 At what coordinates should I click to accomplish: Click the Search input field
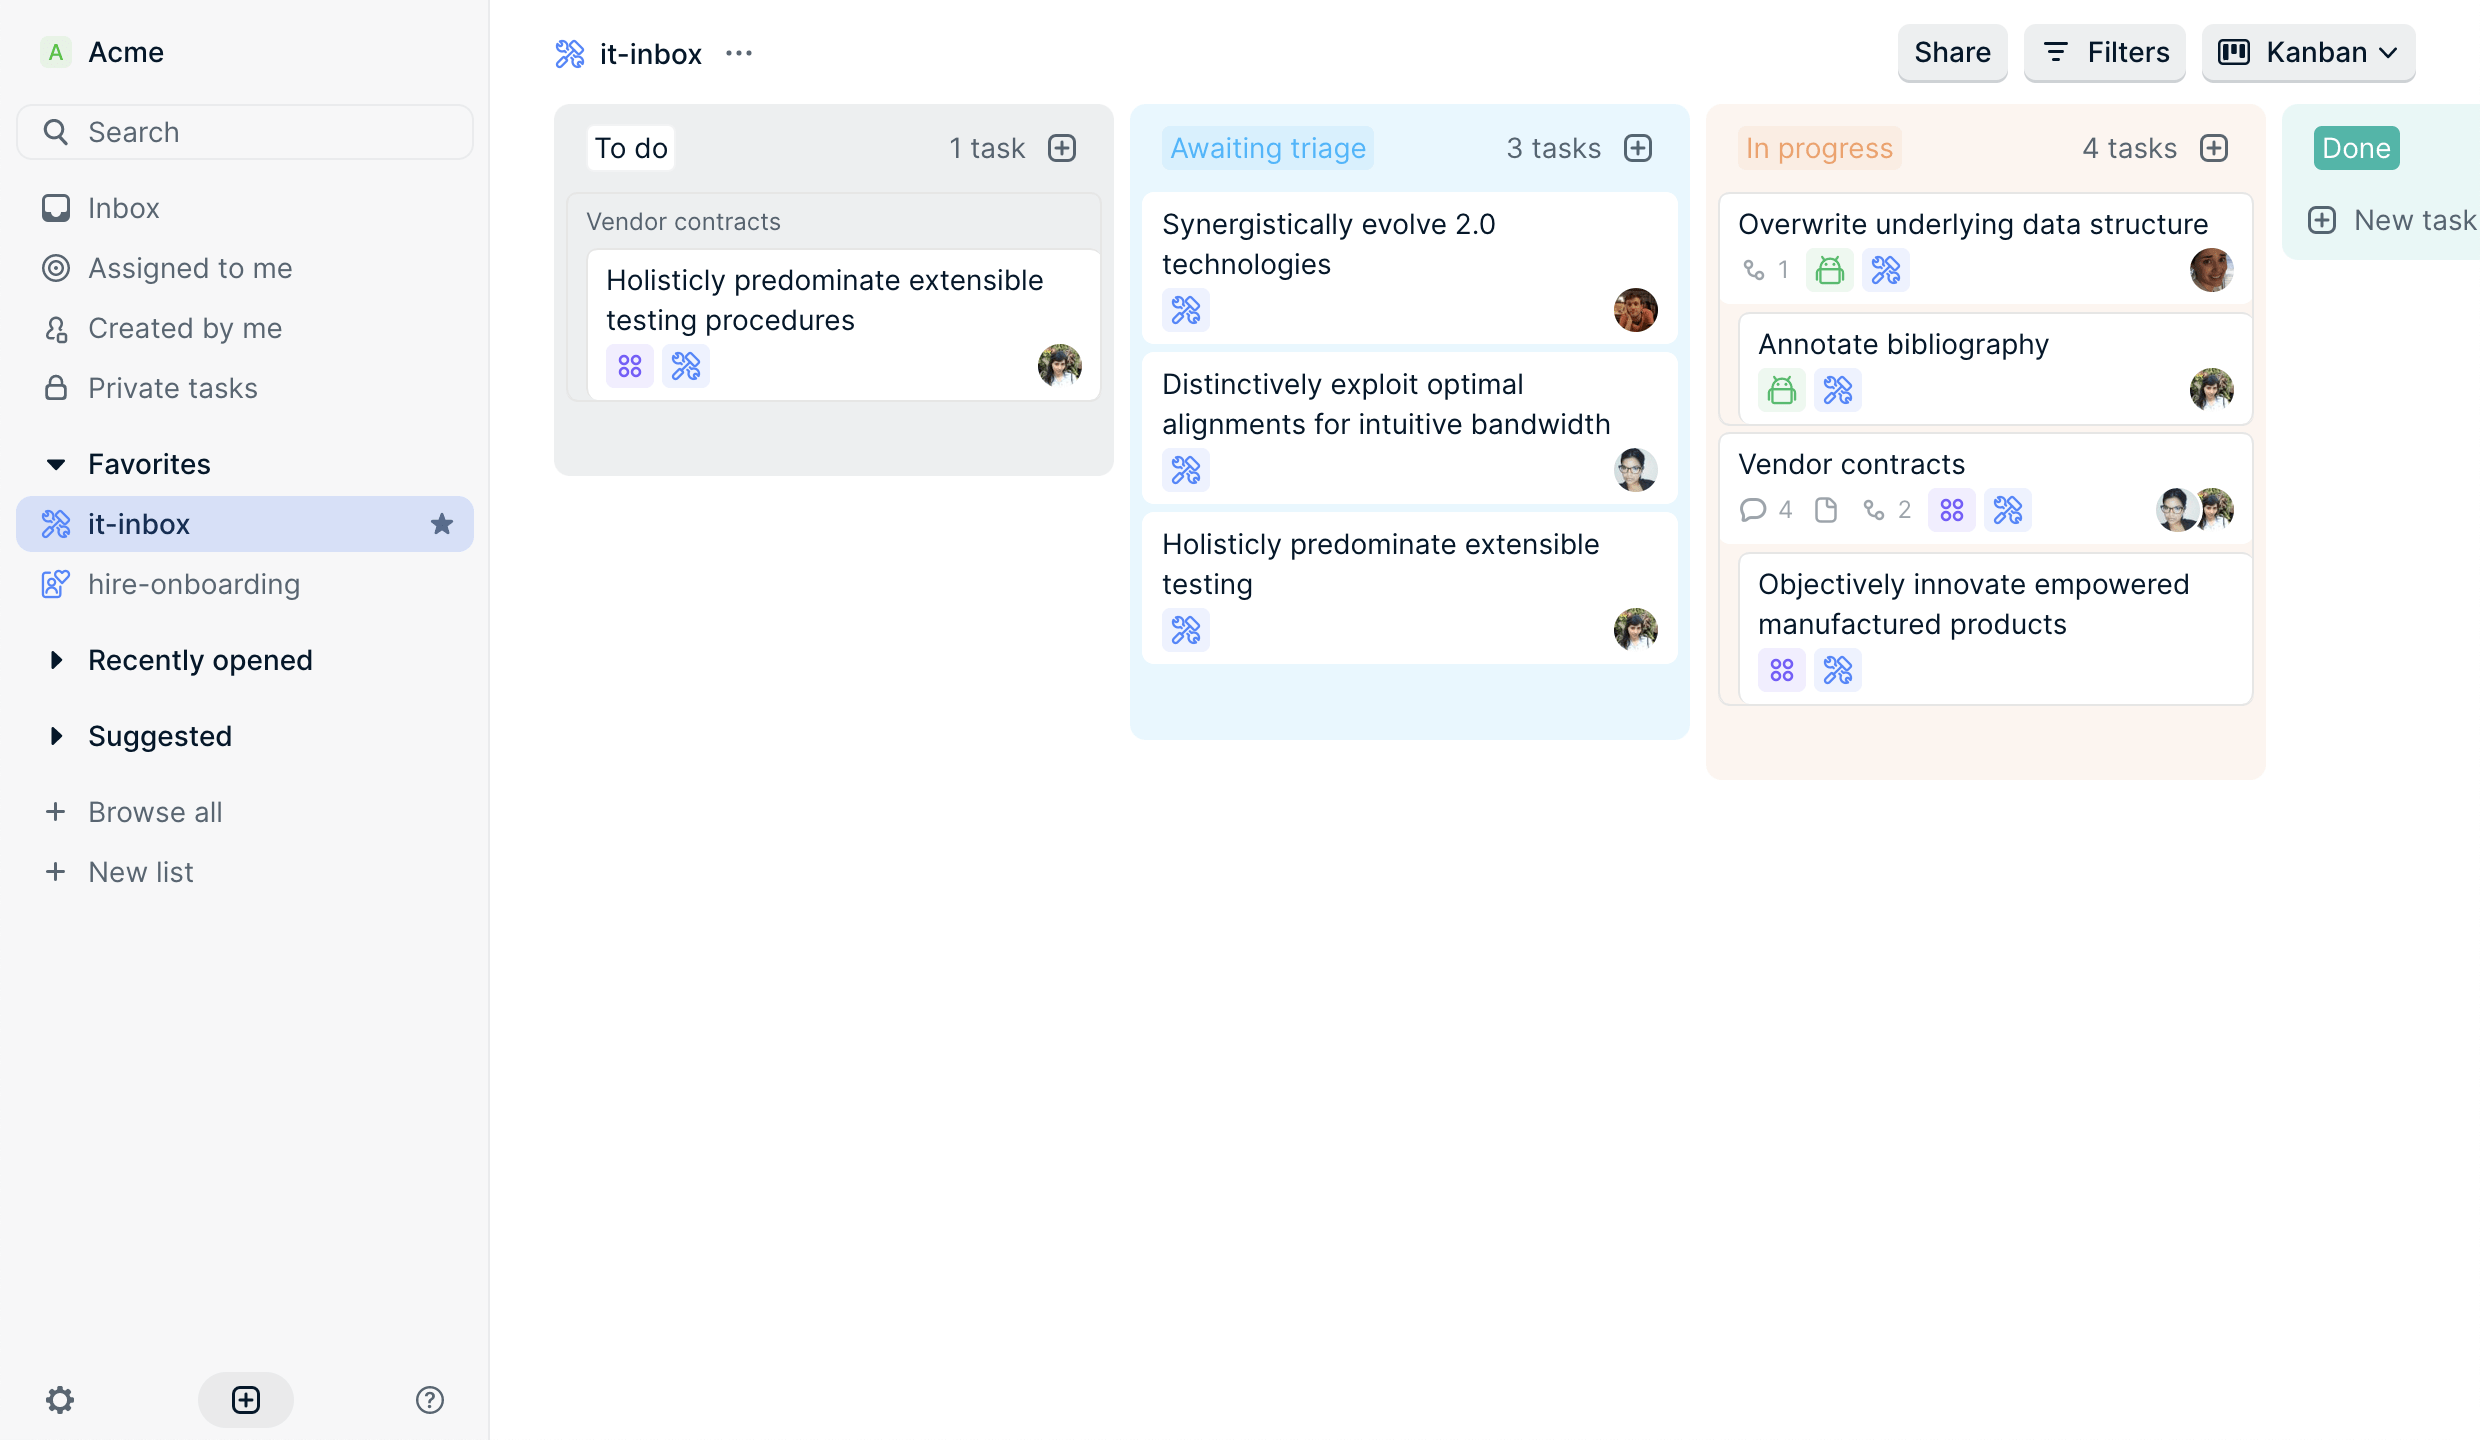(x=246, y=132)
